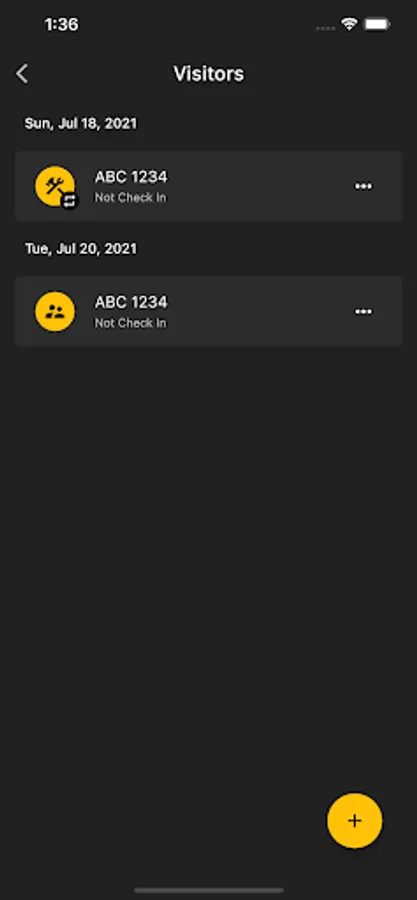Viewport: 417px width, 900px height.
Task: Go back using the top-left arrow
Action: click(x=22, y=73)
